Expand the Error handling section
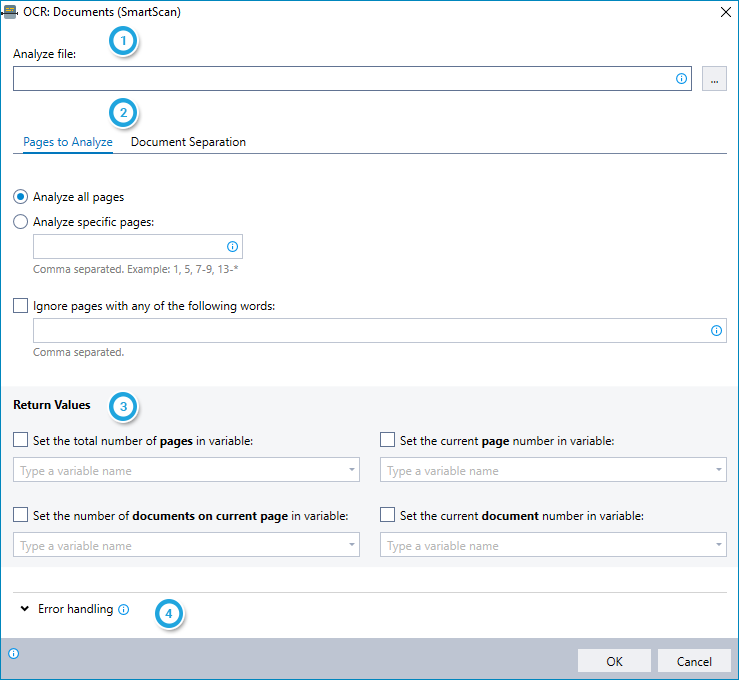739x680 pixels. (x=25, y=609)
